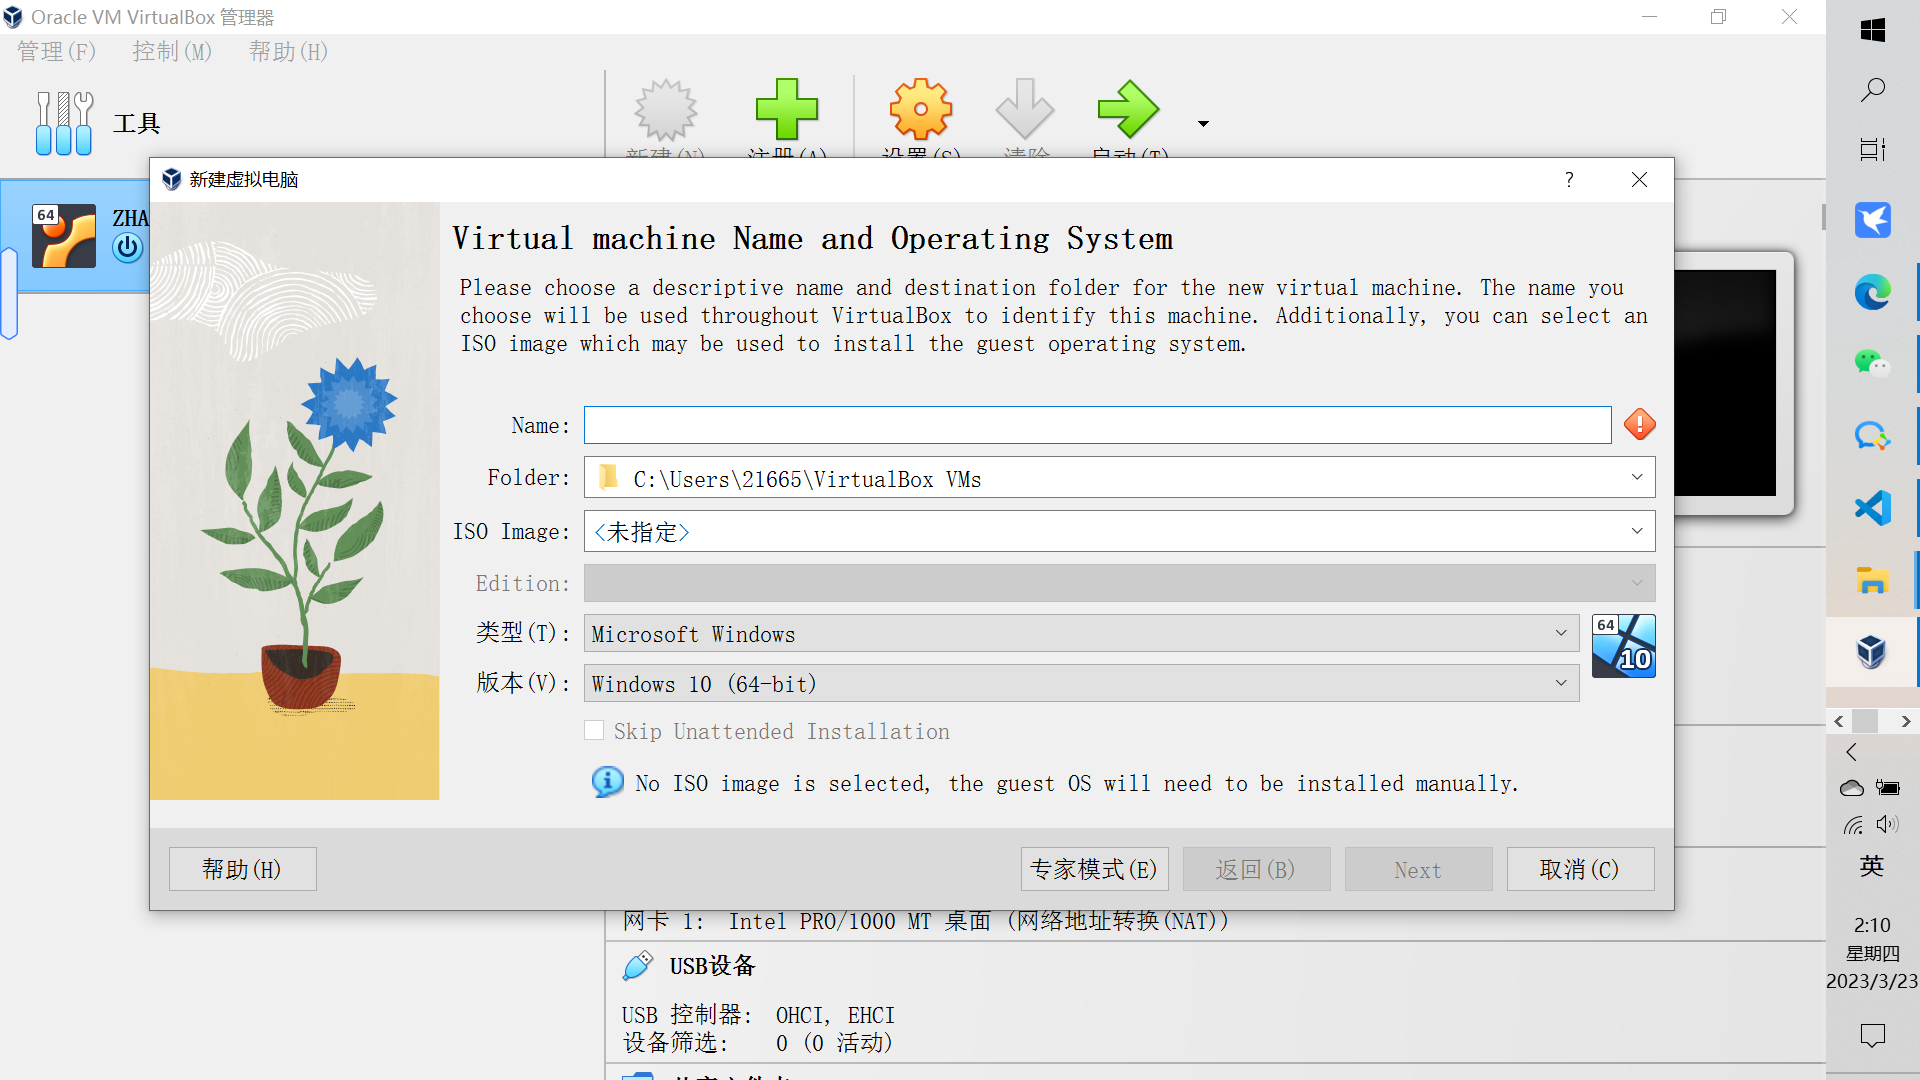Open the Start button's dropdown arrow

coord(1203,123)
